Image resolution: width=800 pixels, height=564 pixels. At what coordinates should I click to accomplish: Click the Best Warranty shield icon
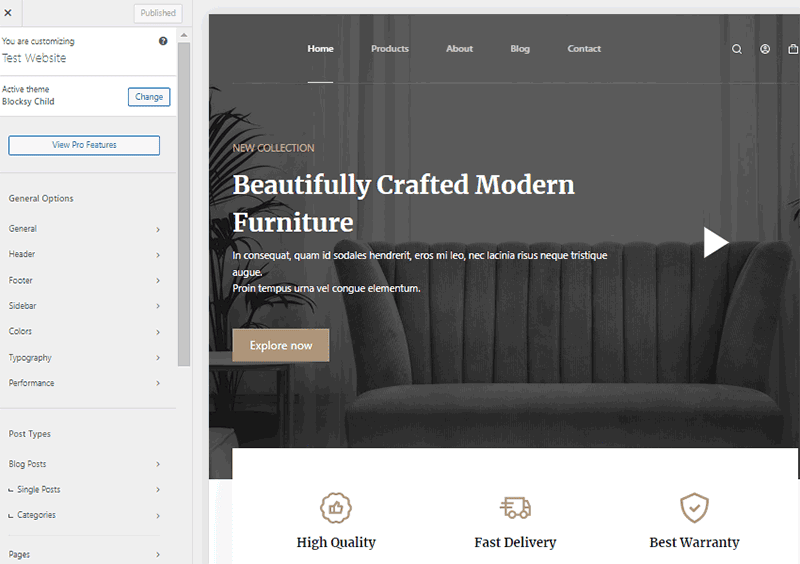coord(694,508)
